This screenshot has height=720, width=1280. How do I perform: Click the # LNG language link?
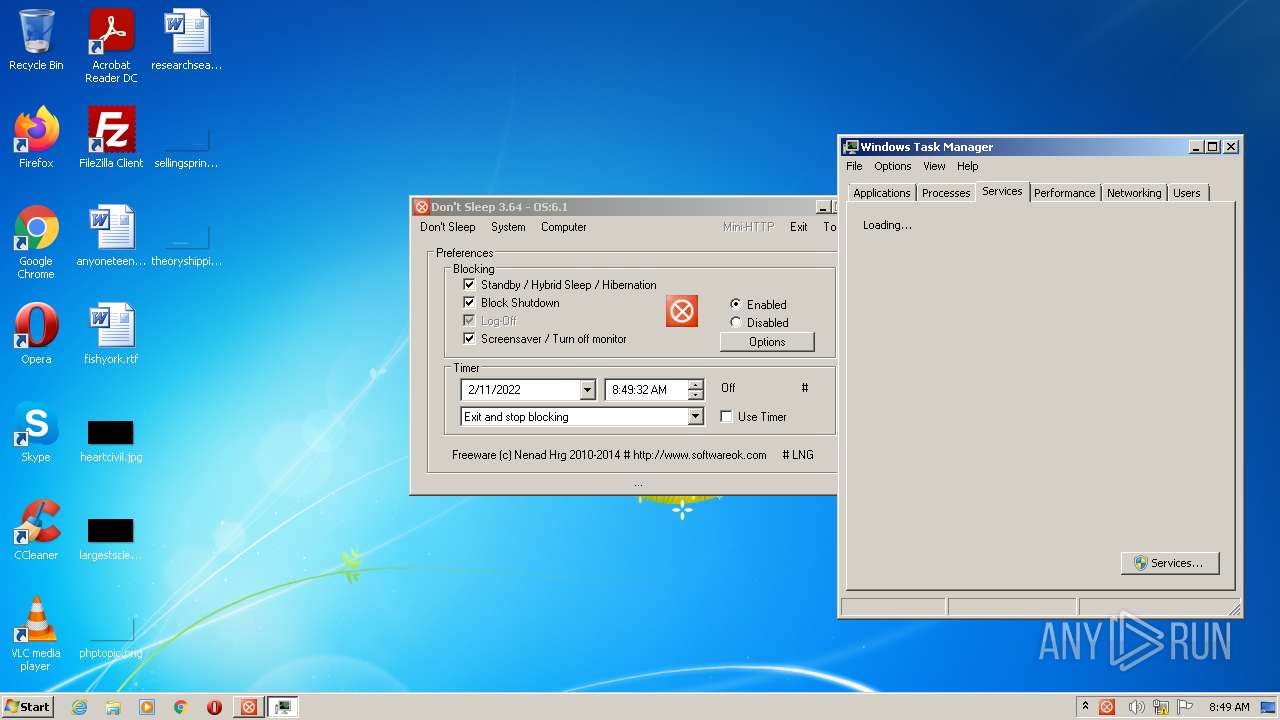click(x=798, y=455)
